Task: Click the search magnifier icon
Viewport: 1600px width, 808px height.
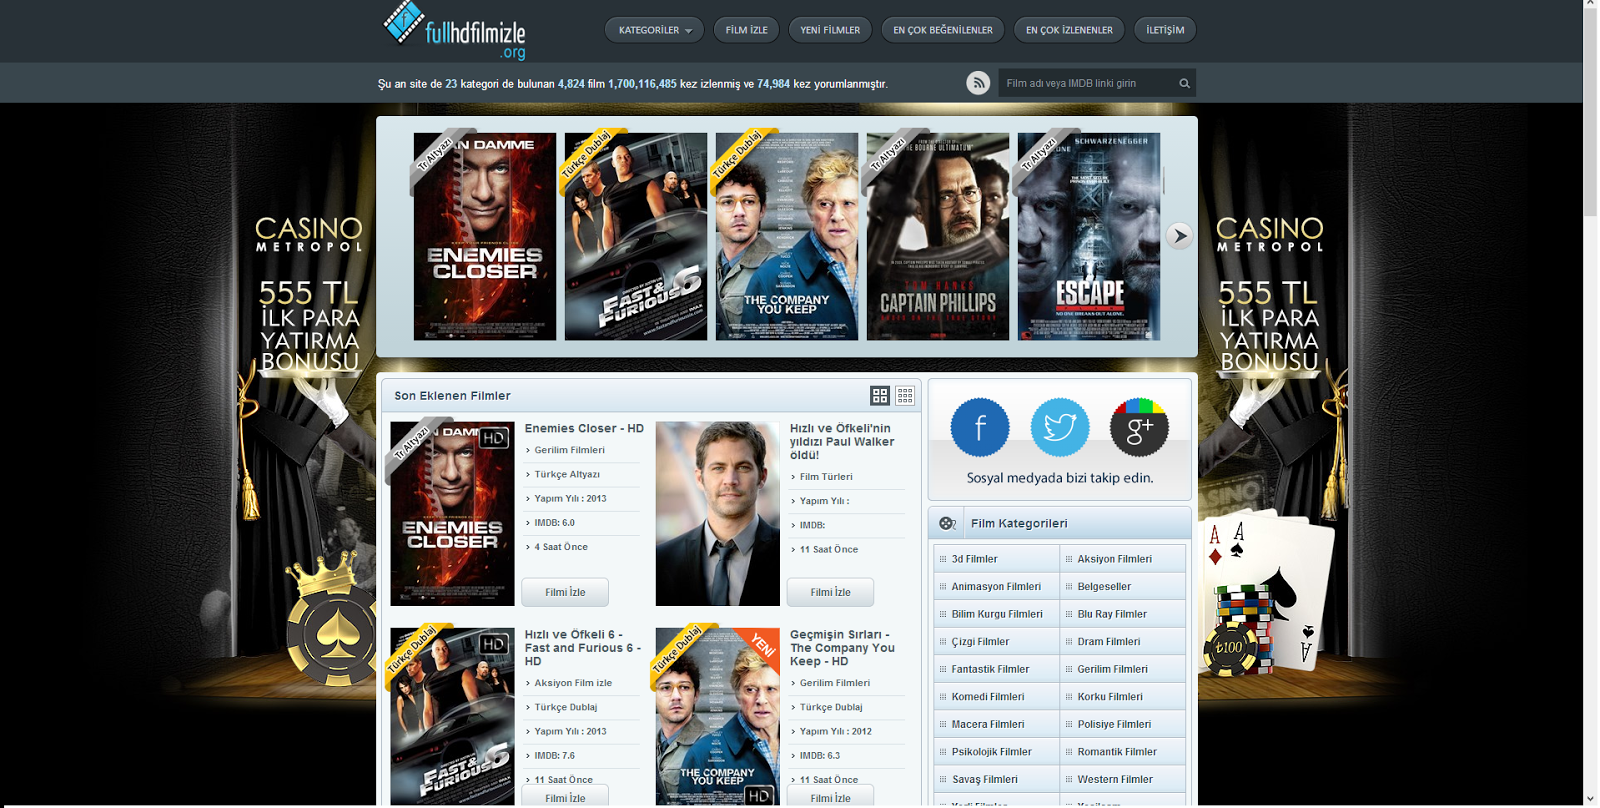Action: tap(1184, 83)
